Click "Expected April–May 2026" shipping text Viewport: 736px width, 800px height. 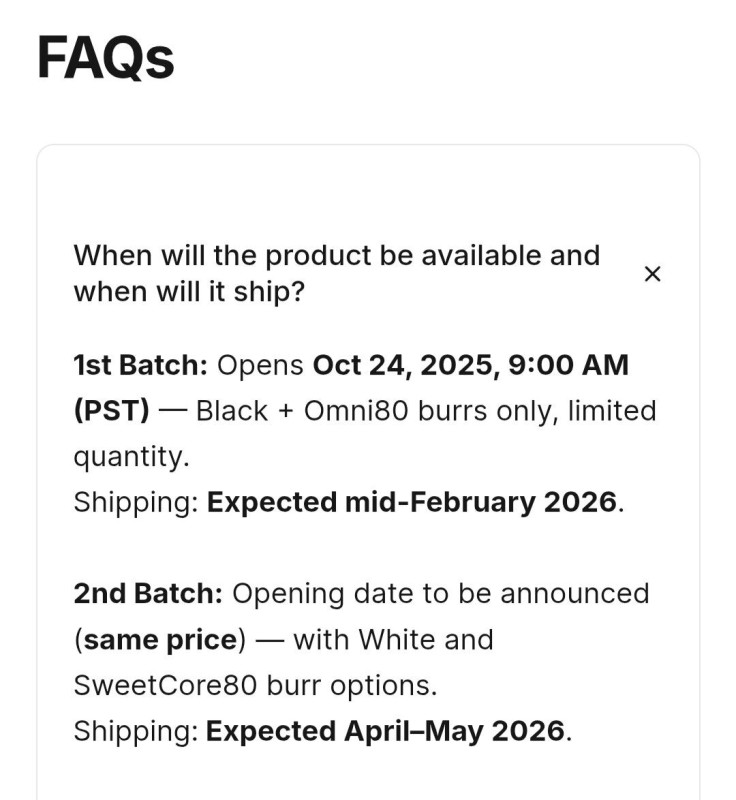click(x=385, y=731)
